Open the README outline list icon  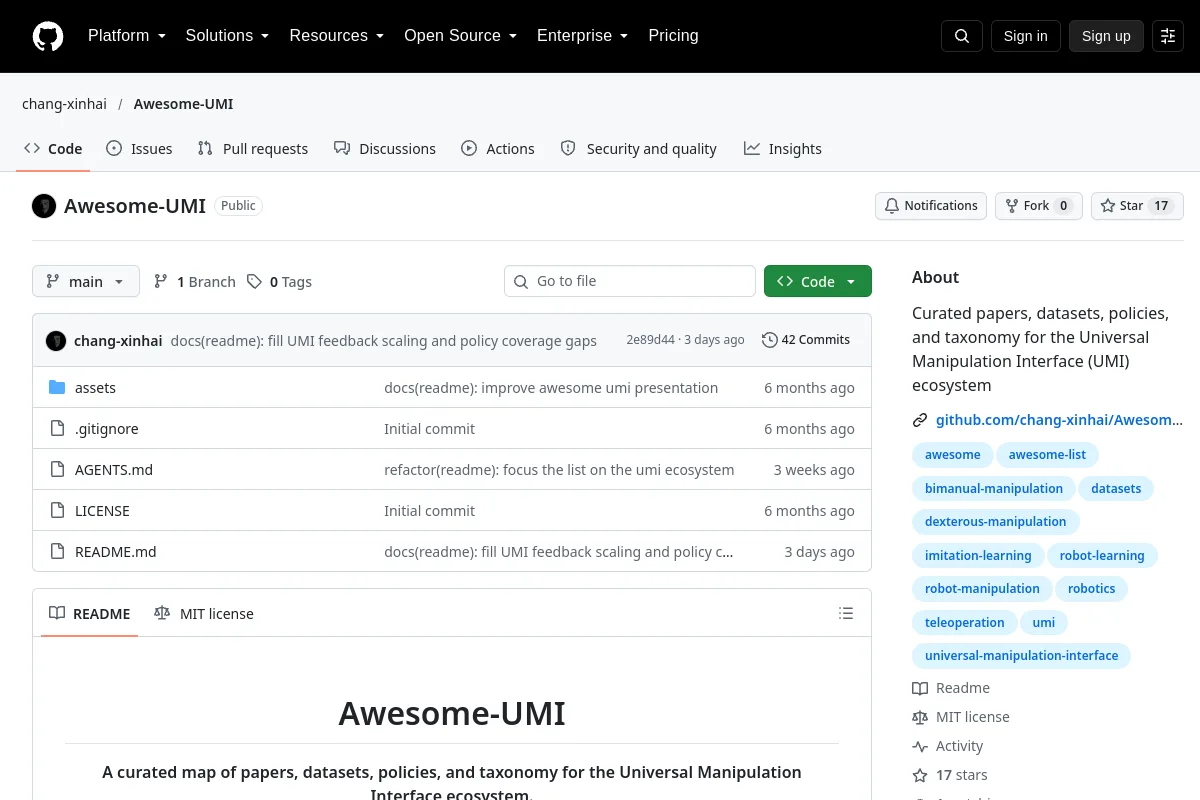846,613
